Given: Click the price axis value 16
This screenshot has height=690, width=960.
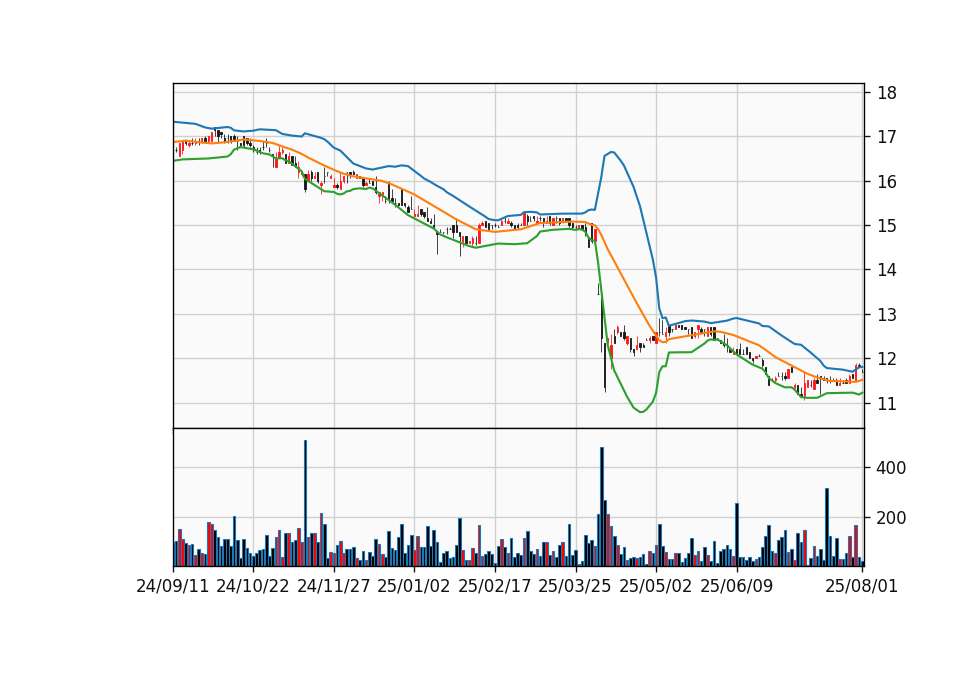Looking at the screenshot, I should pyautogui.click(x=887, y=182).
